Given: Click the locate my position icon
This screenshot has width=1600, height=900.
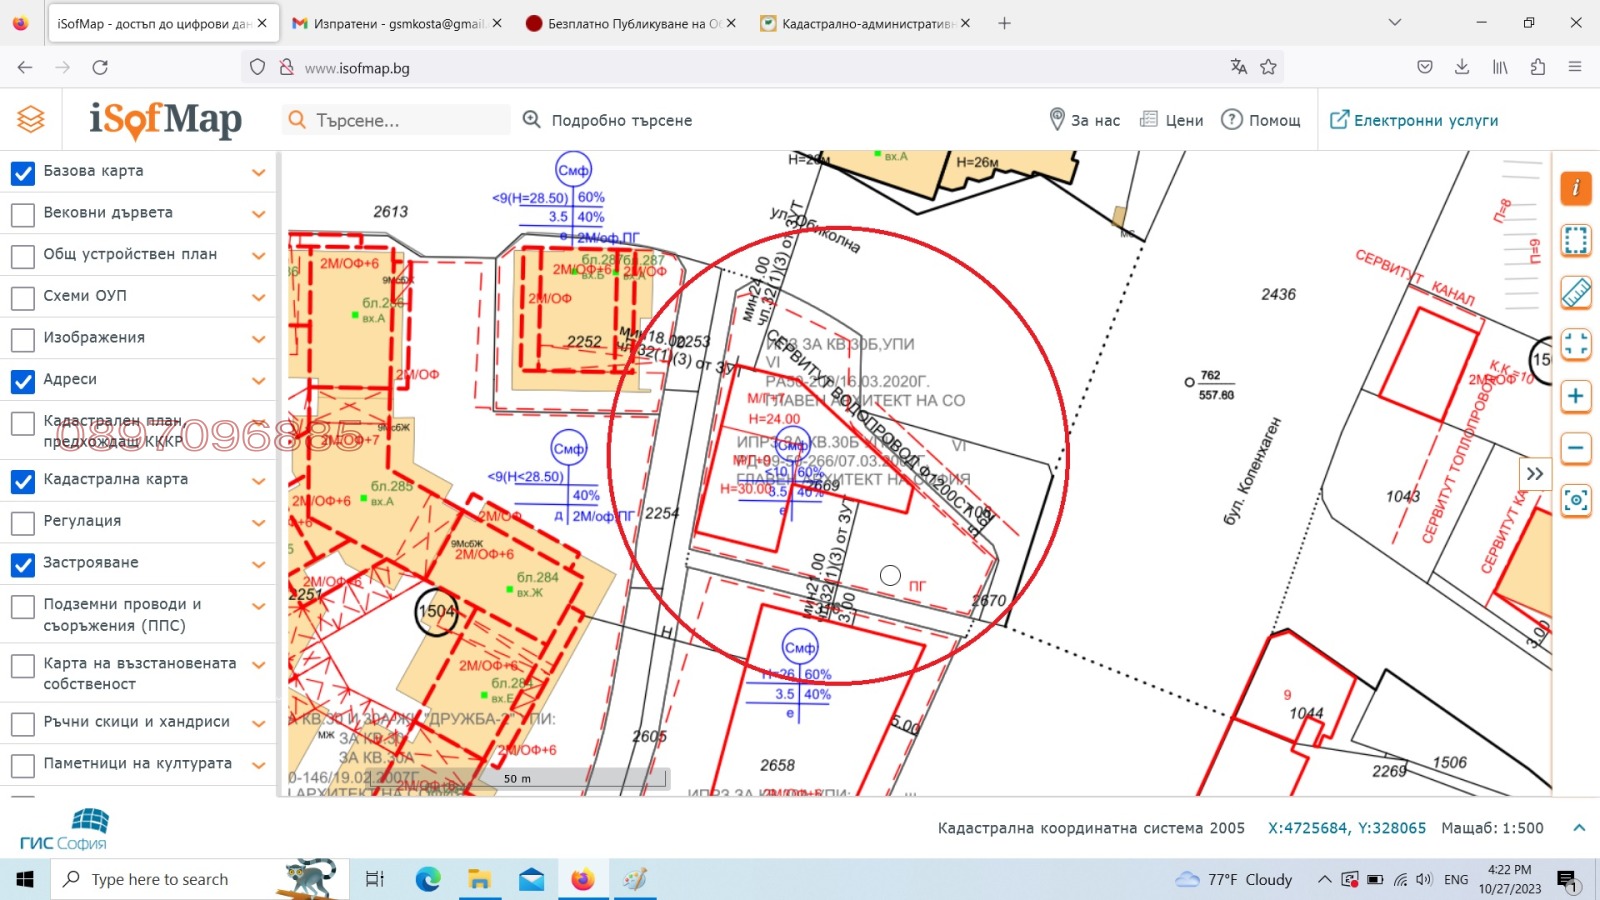Looking at the screenshot, I should pyautogui.click(x=1575, y=500).
